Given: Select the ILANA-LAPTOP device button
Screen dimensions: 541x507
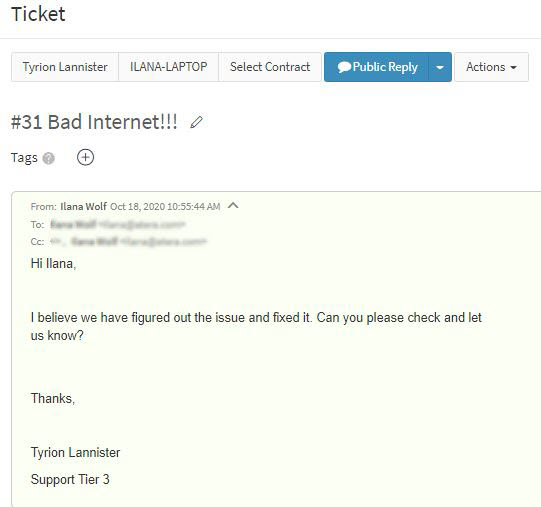Looking at the screenshot, I should click(168, 67).
